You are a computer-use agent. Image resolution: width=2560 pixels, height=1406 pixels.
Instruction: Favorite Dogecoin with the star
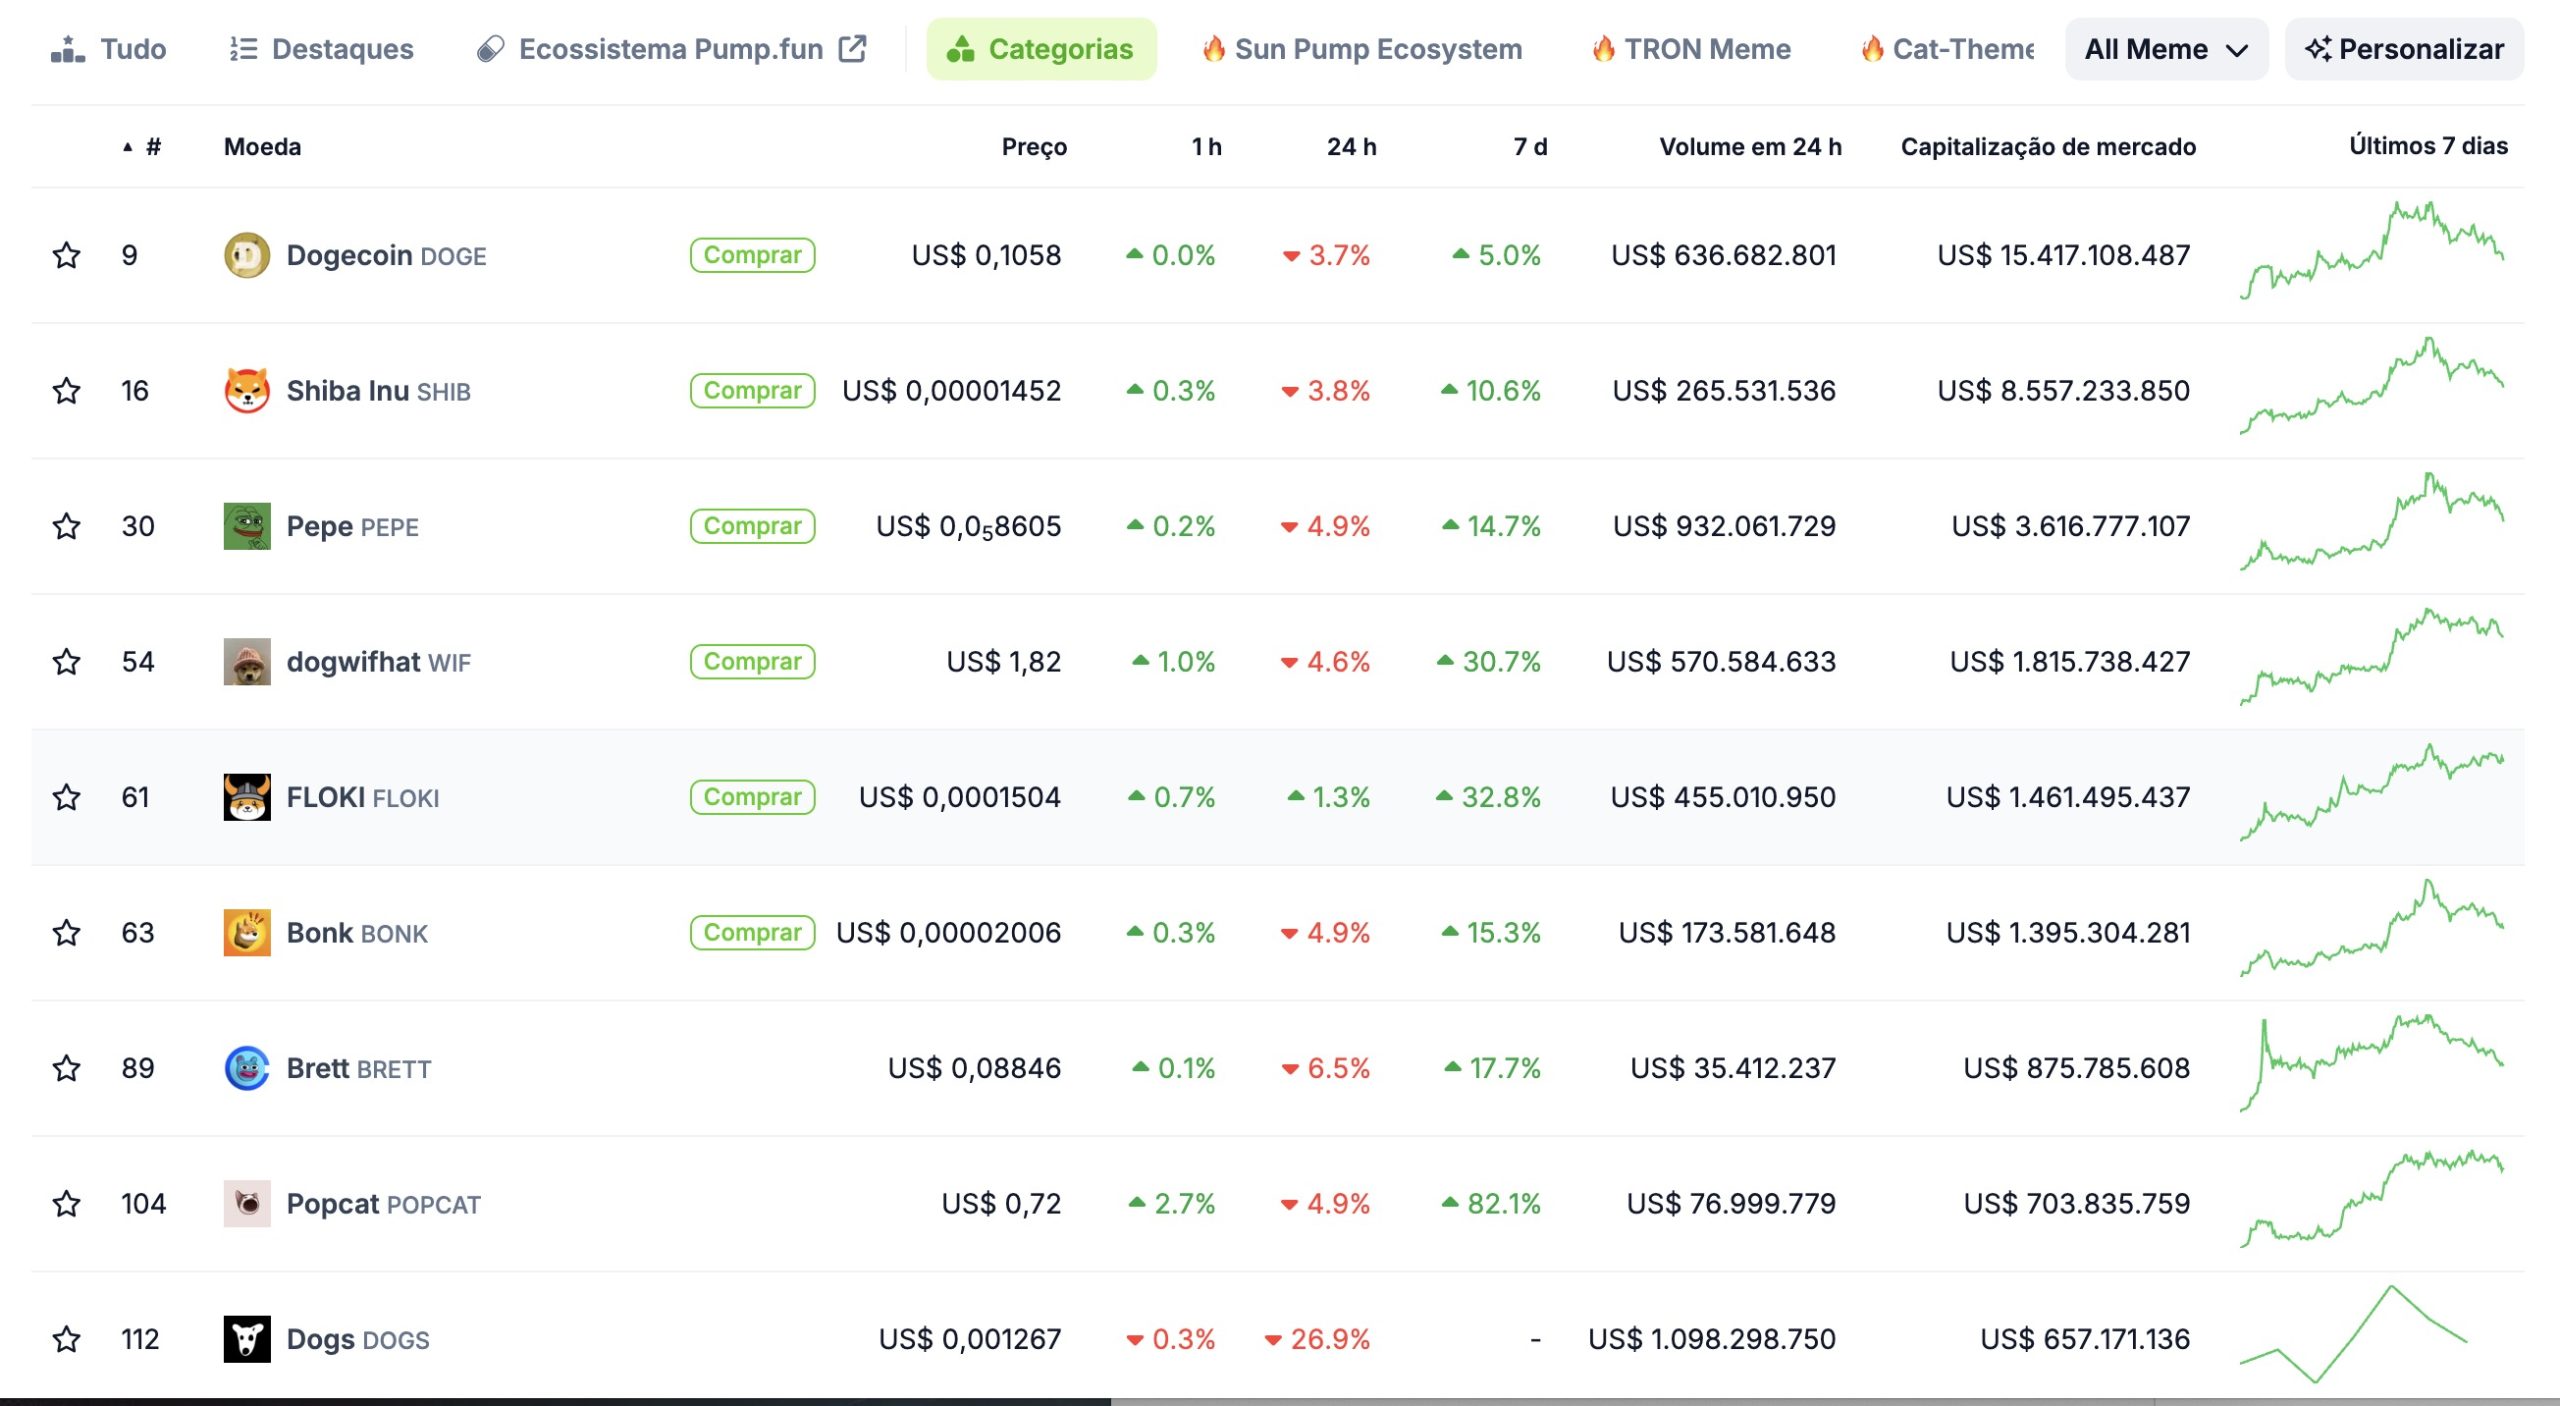(67, 255)
